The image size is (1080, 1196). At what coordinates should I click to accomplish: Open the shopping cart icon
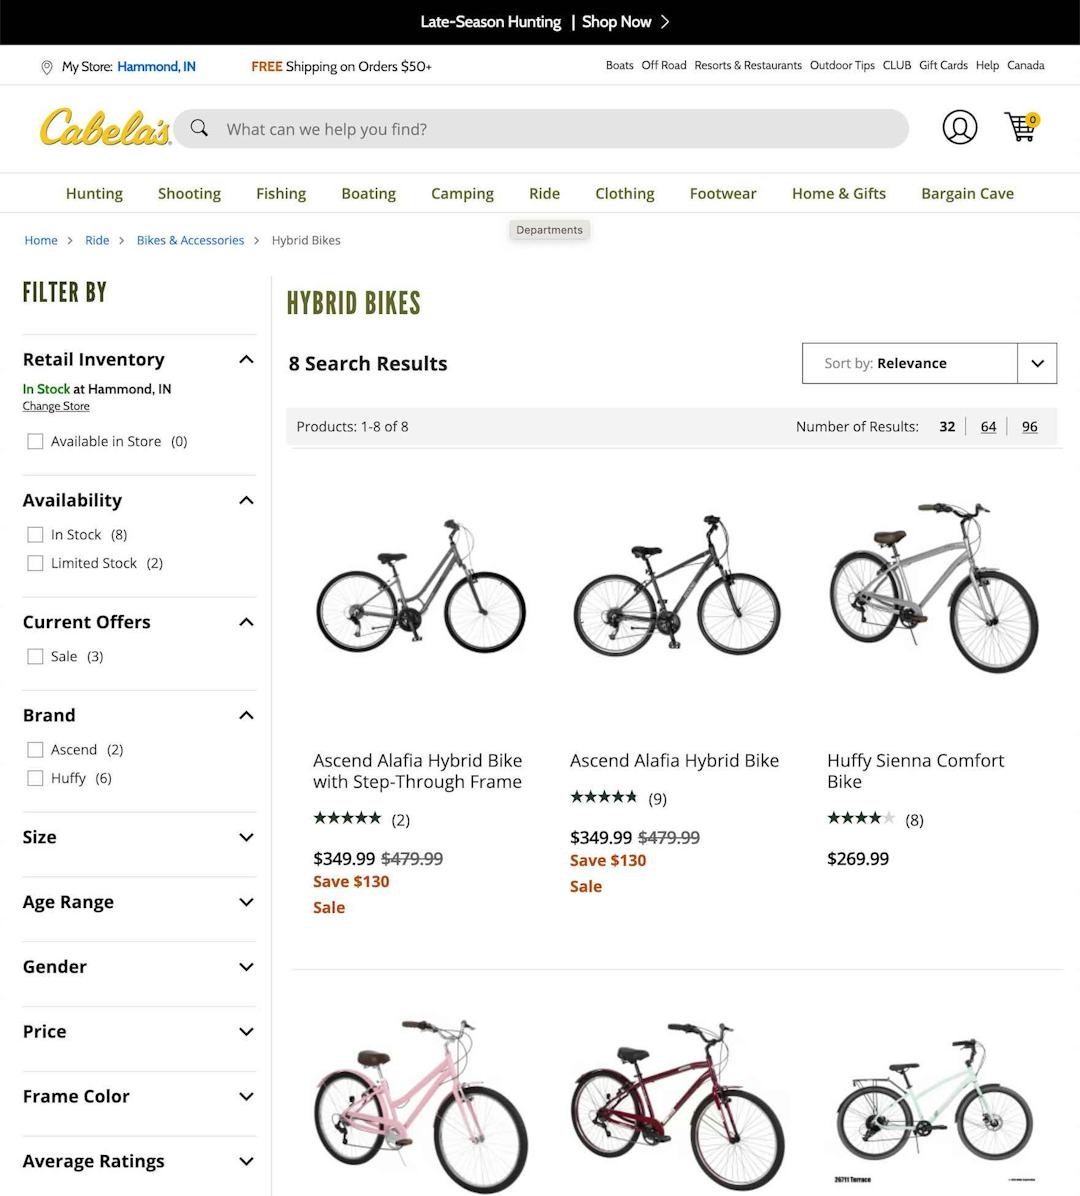coord(1020,128)
